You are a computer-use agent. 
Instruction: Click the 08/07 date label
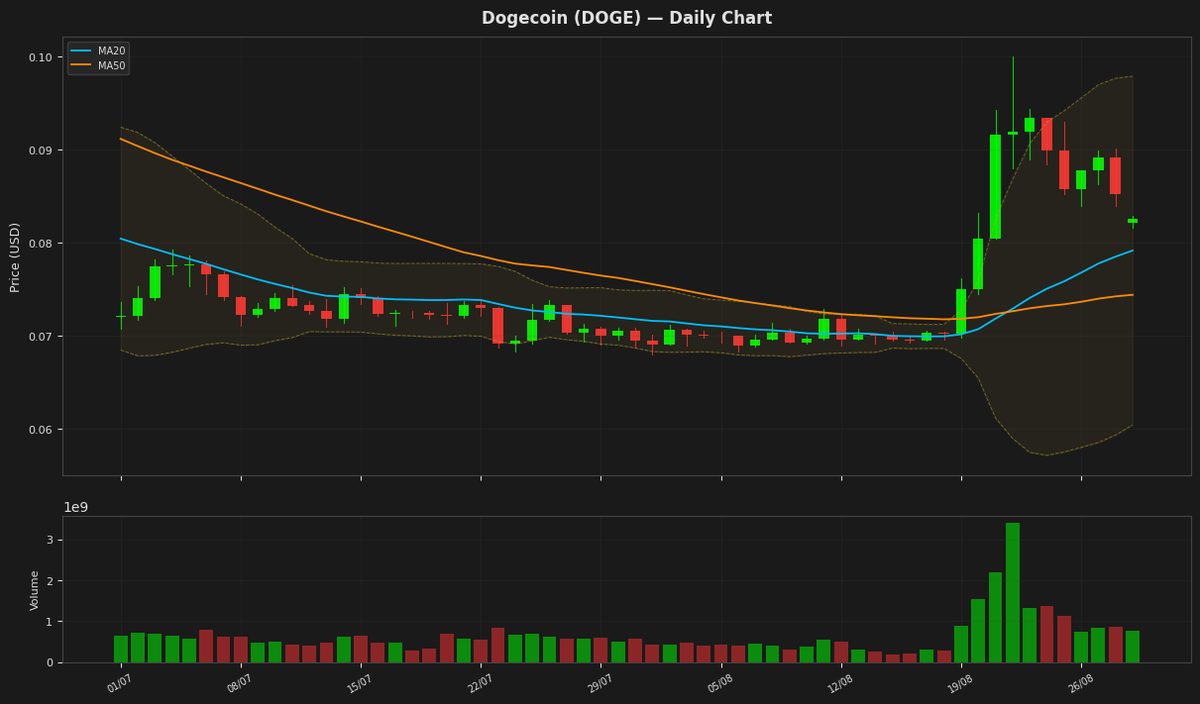coord(238,683)
